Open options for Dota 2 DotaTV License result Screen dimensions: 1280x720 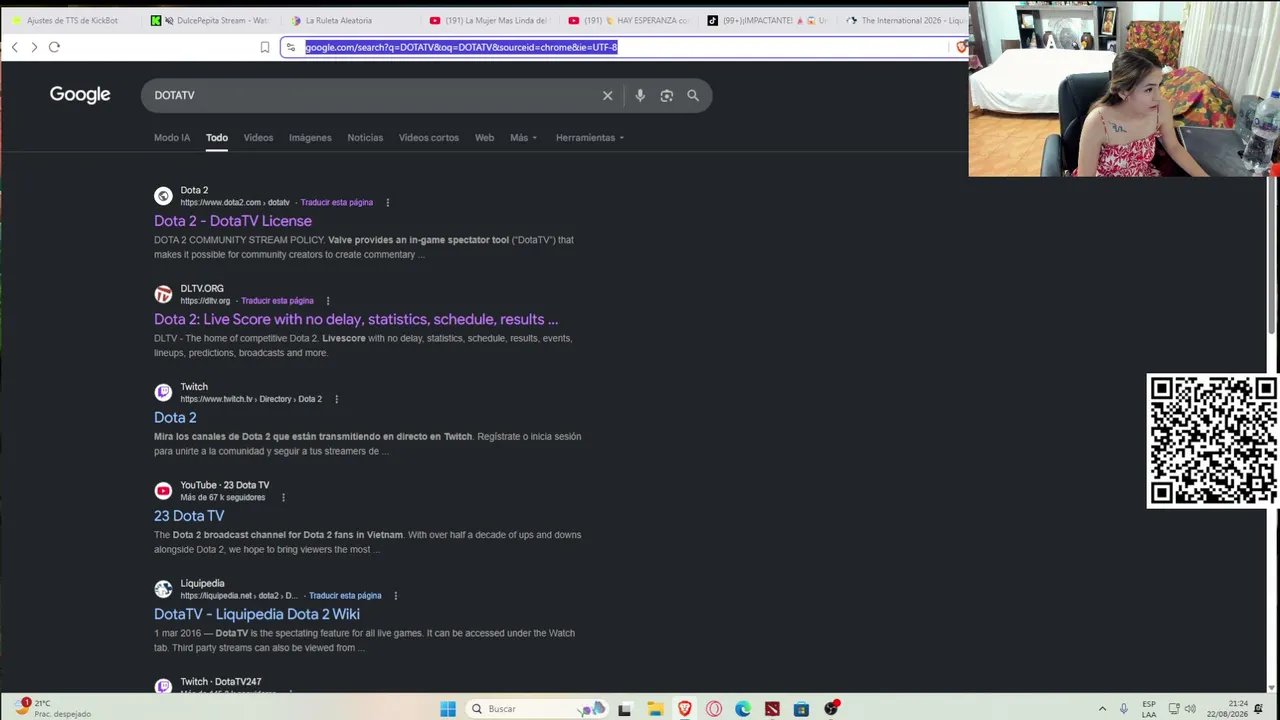[387, 203]
